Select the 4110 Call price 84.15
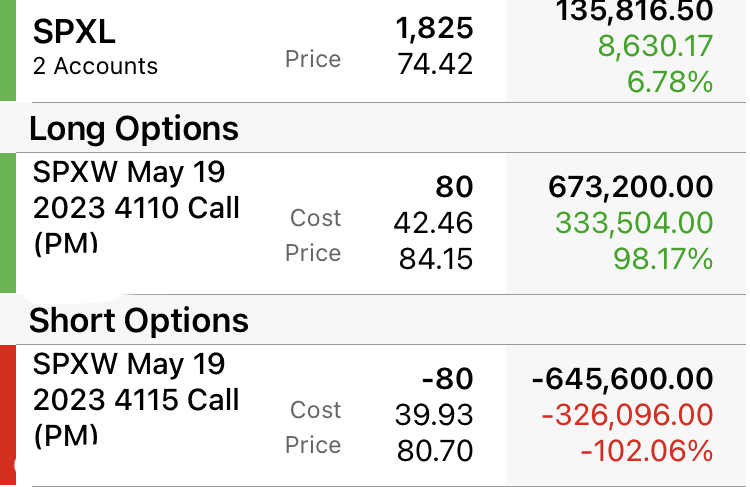 [434, 259]
